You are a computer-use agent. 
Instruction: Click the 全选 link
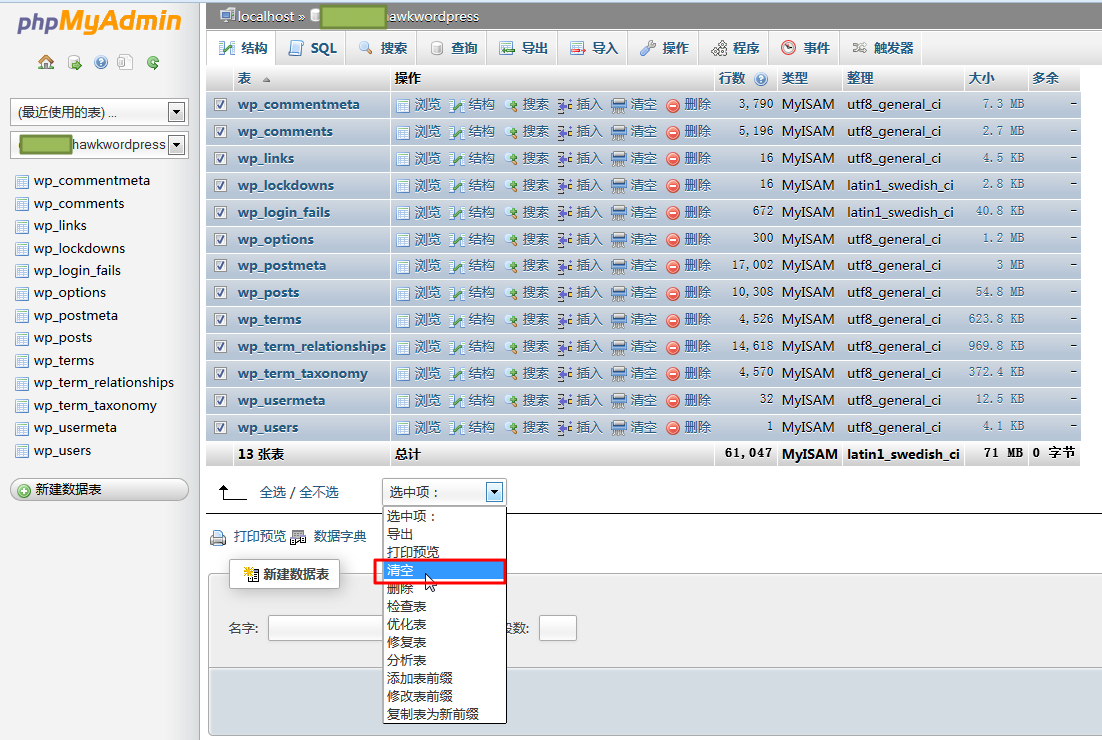point(273,493)
